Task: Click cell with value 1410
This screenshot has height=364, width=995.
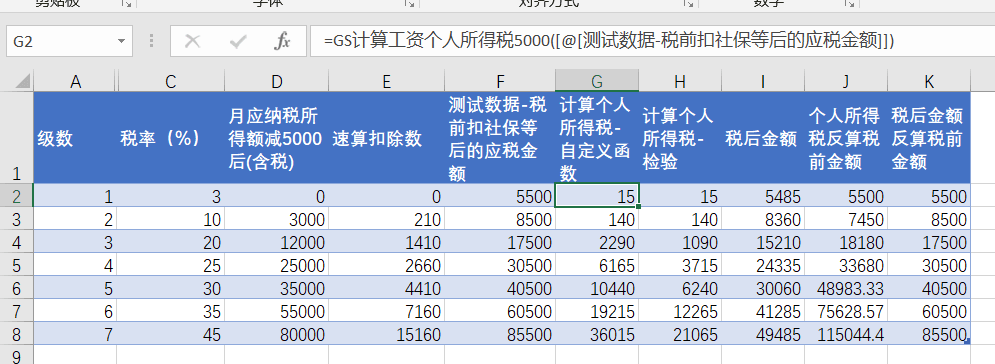Action: click(386, 242)
